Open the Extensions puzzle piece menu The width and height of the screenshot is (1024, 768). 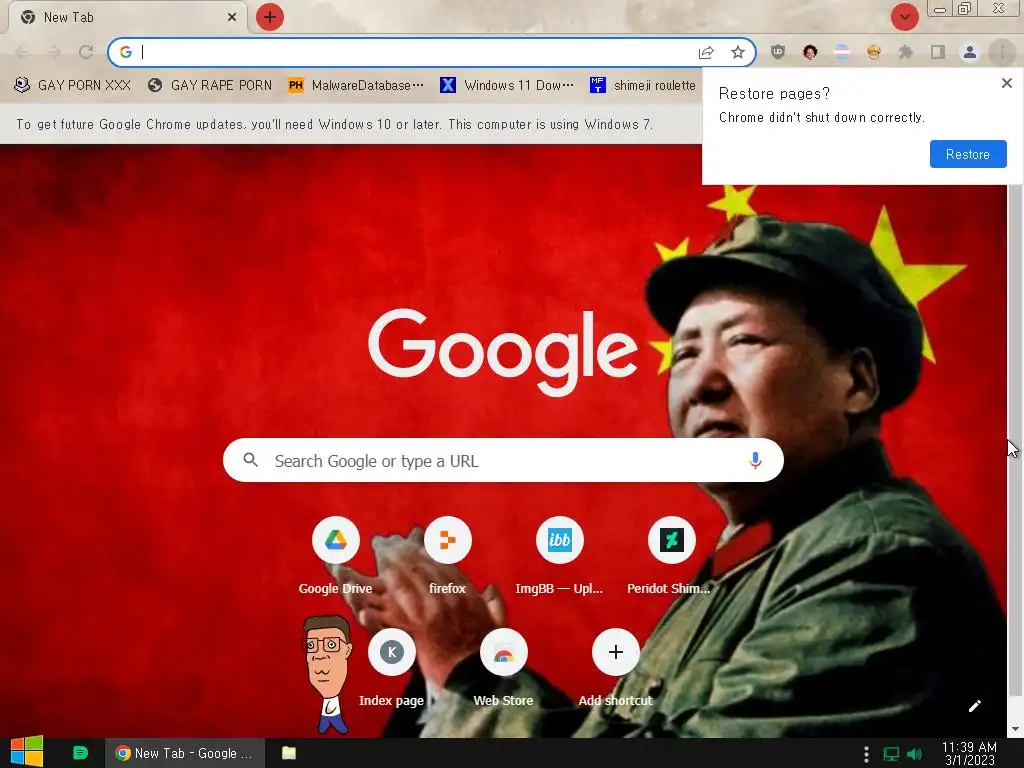tap(906, 52)
